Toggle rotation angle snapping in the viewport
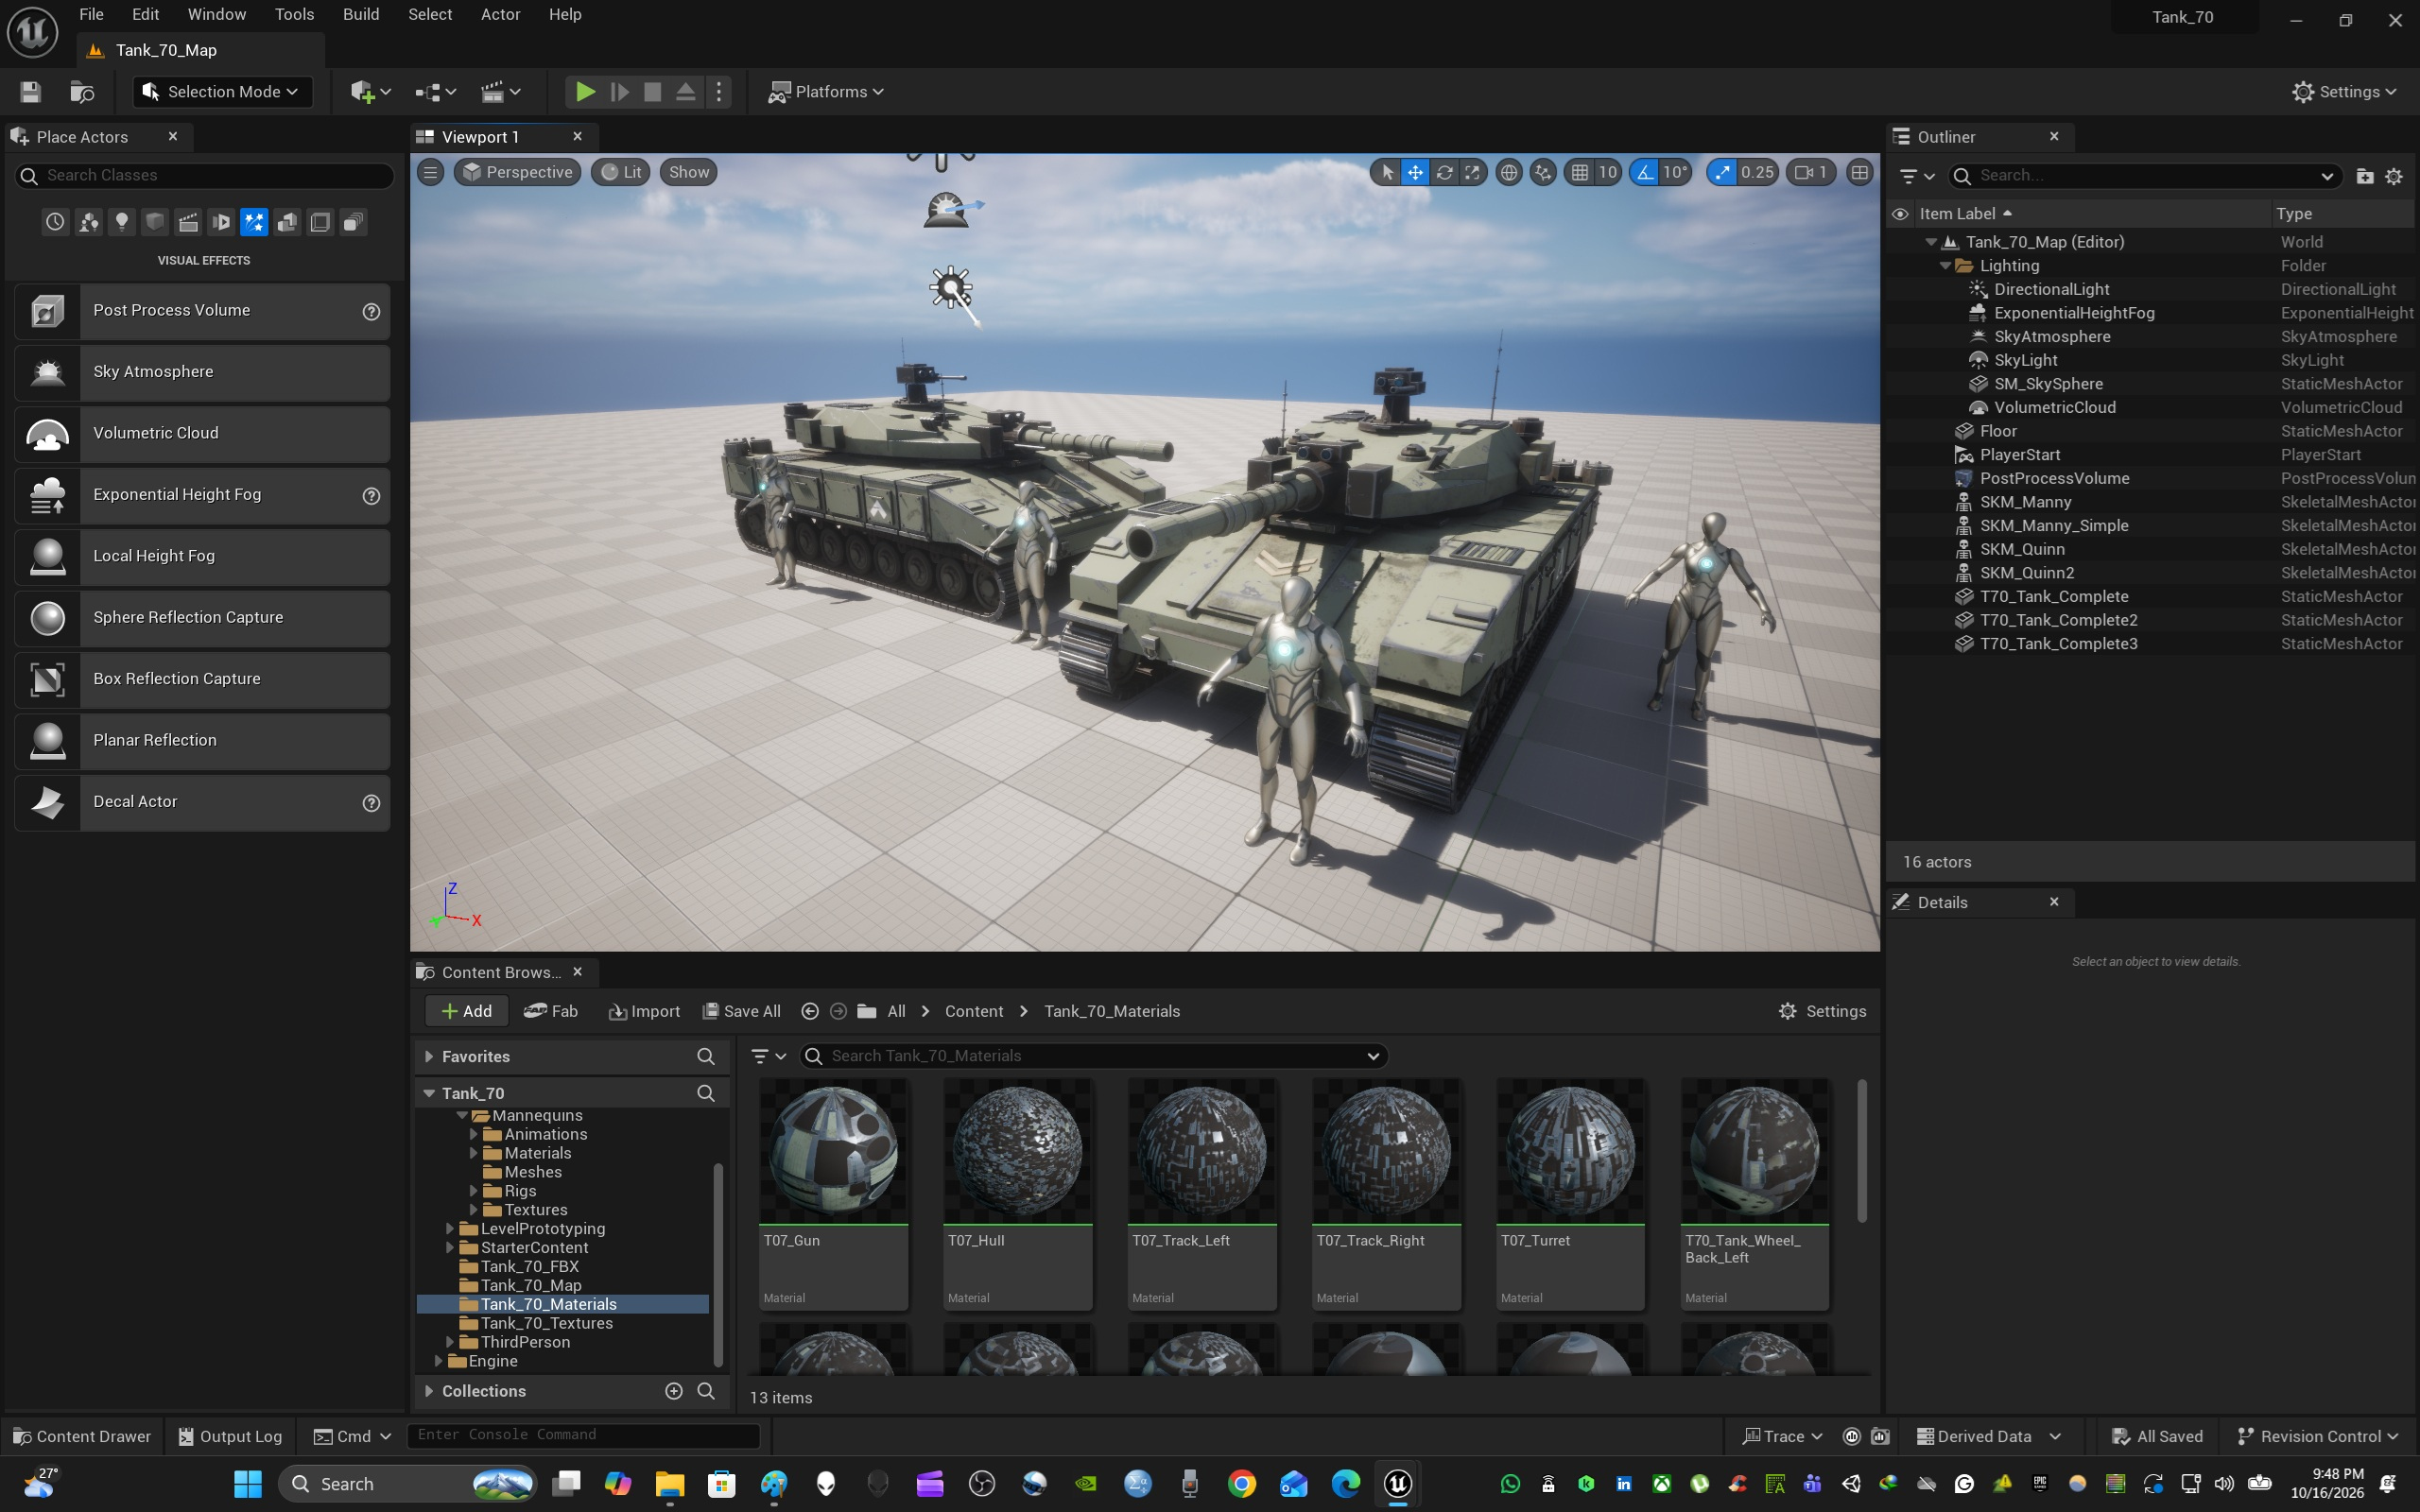The height and width of the screenshot is (1512, 2420). pyautogui.click(x=1645, y=172)
